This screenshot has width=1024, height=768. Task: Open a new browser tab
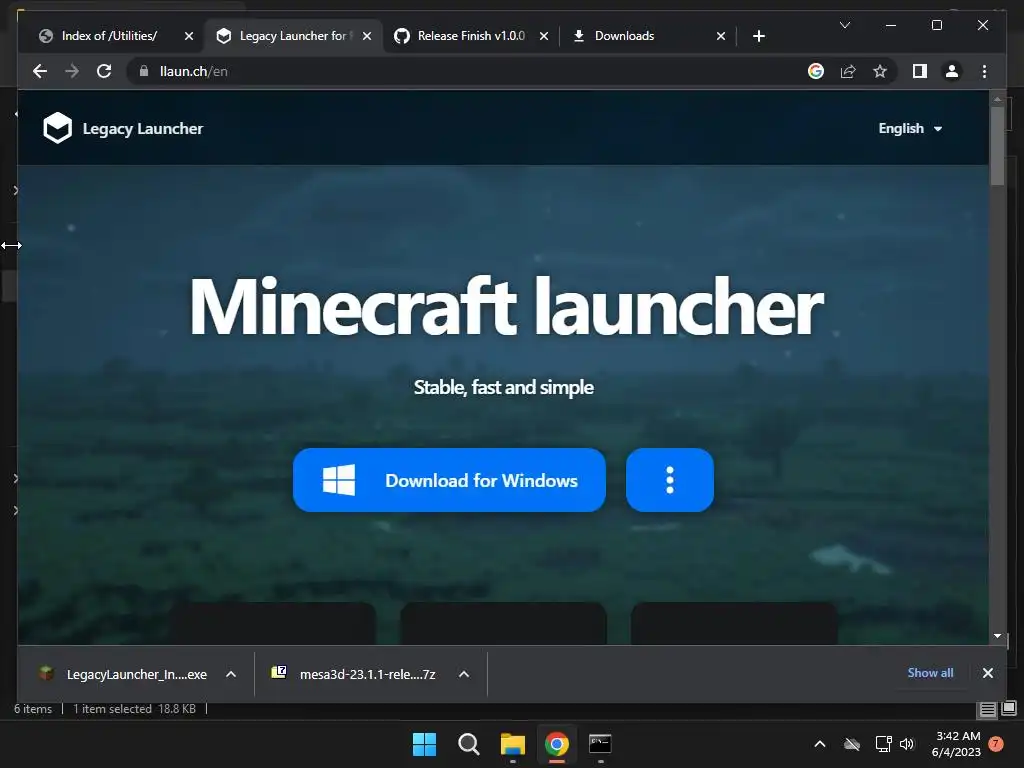click(758, 36)
